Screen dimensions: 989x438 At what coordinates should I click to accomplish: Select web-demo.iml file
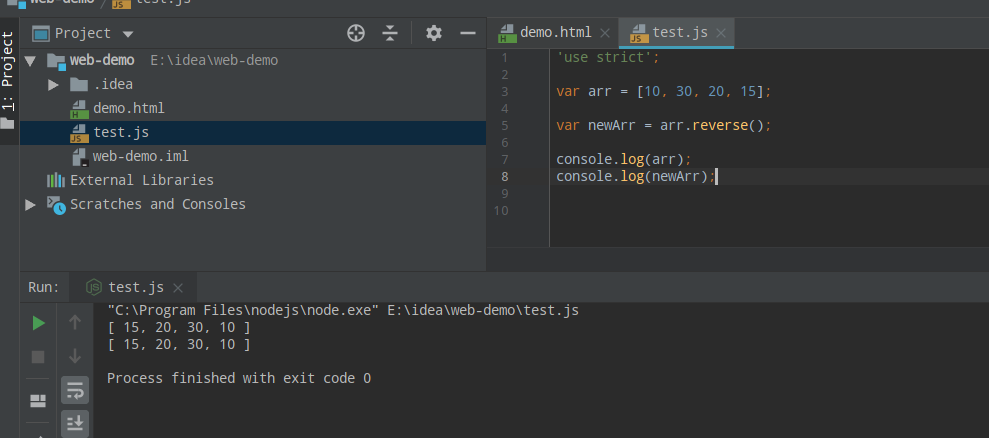[x=140, y=157]
